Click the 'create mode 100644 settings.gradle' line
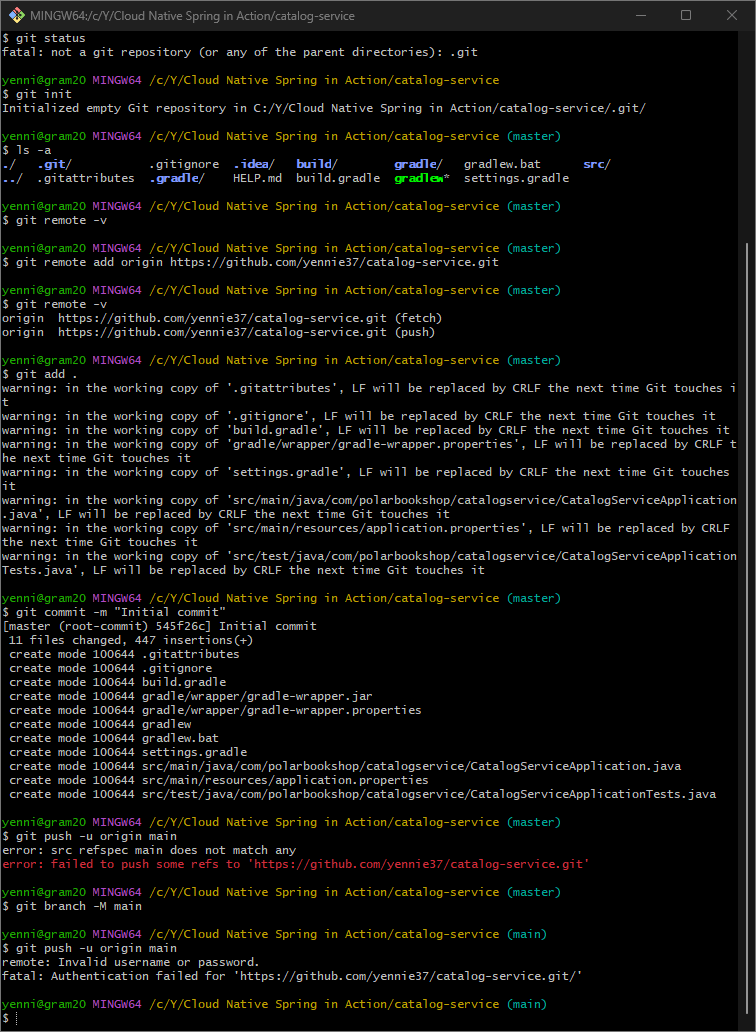The width and height of the screenshot is (756, 1032). (x=128, y=752)
